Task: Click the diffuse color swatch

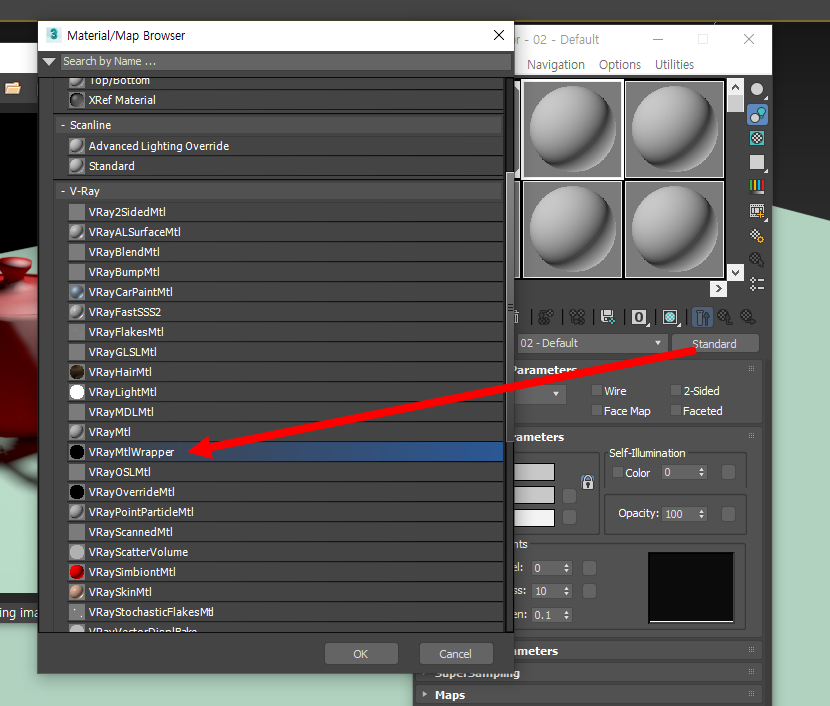Action: click(x=534, y=495)
